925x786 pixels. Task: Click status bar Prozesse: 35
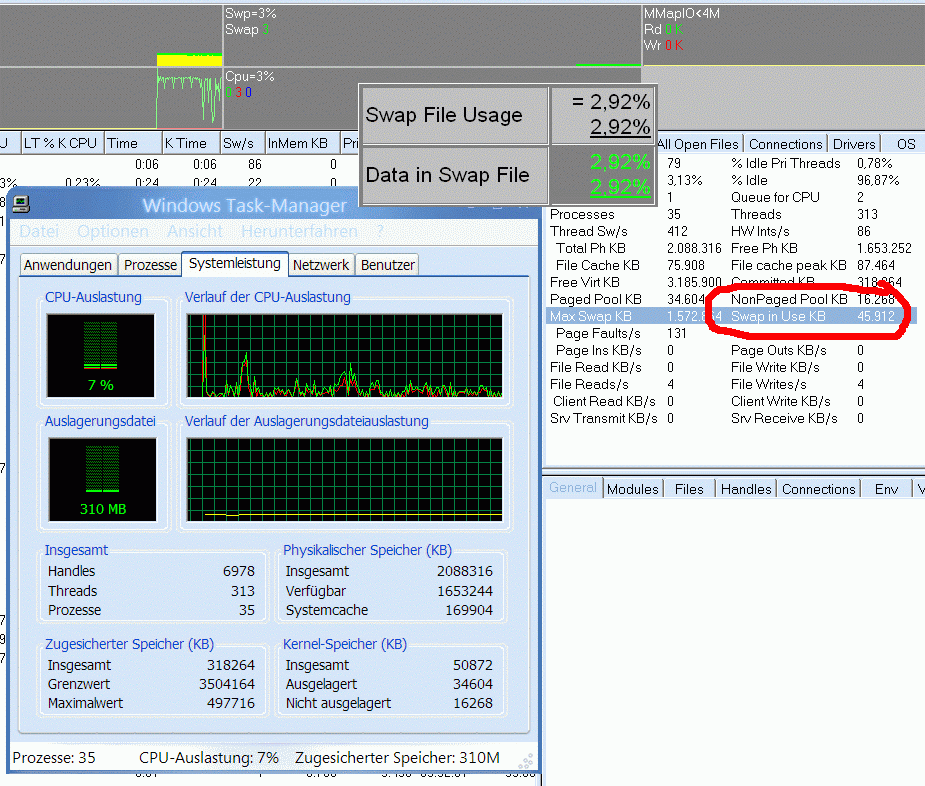click(x=54, y=758)
